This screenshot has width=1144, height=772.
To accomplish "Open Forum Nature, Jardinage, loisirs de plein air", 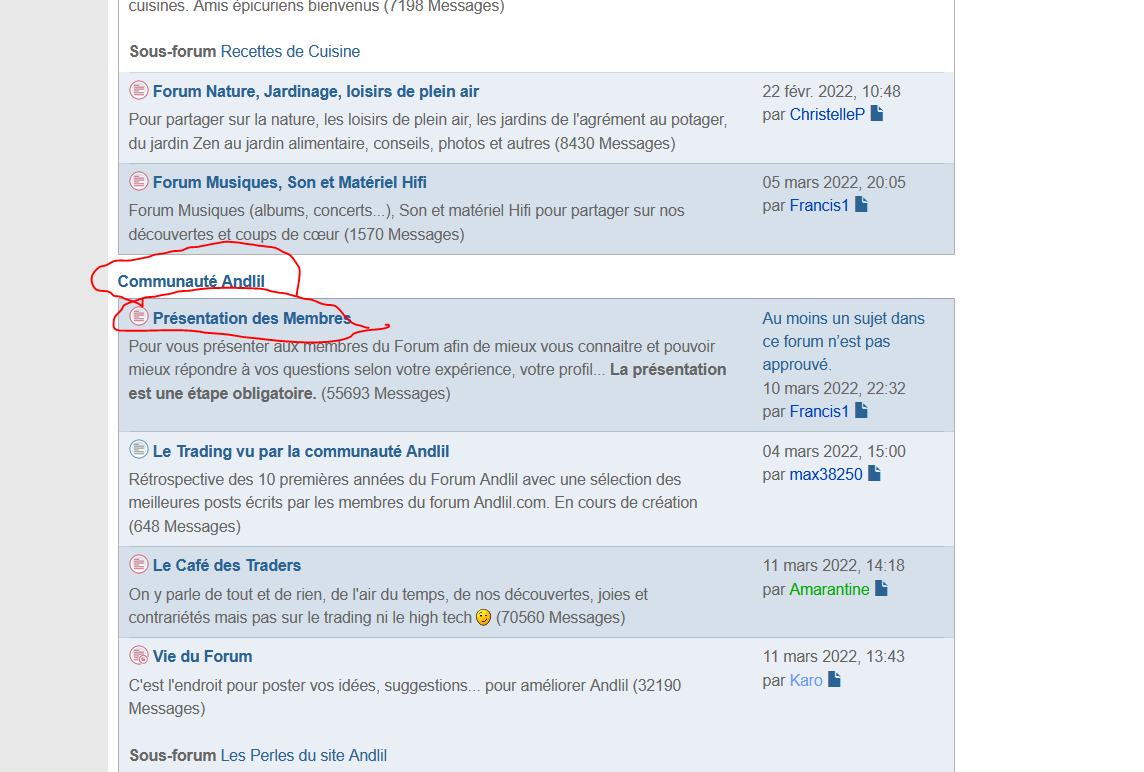I will pyautogui.click(x=315, y=91).
